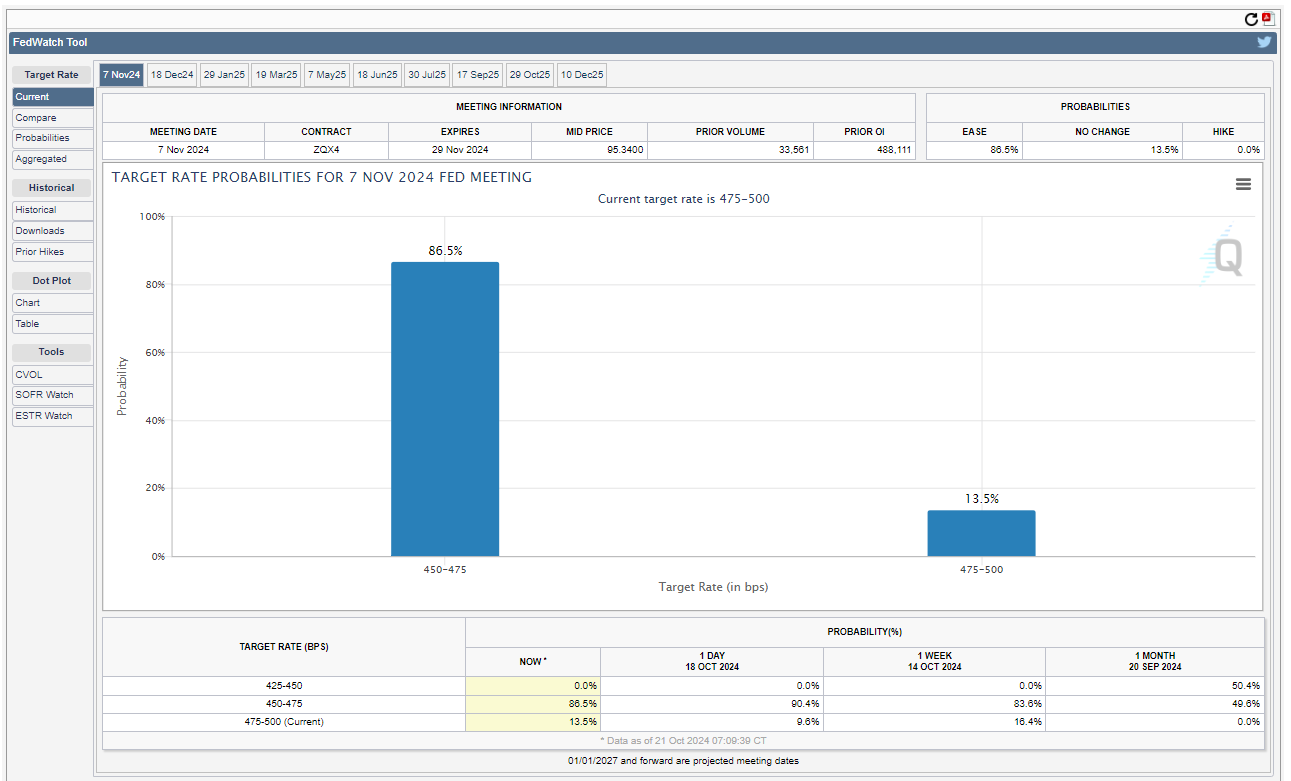
Task: Click the 16.4% one-week probability cell
Action: [934, 722]
